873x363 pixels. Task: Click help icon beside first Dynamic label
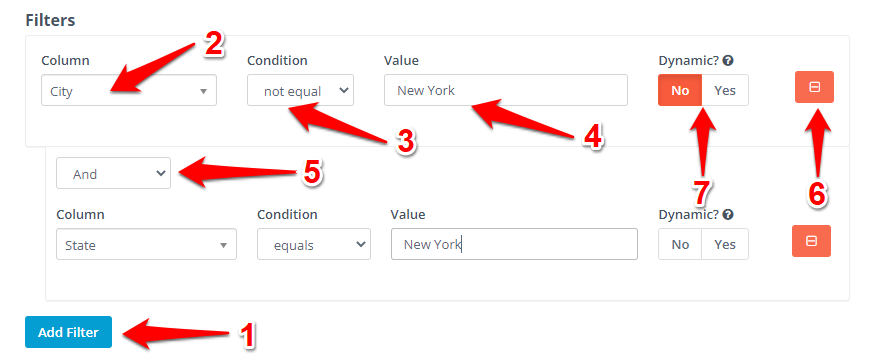click(x=727, y=60)
